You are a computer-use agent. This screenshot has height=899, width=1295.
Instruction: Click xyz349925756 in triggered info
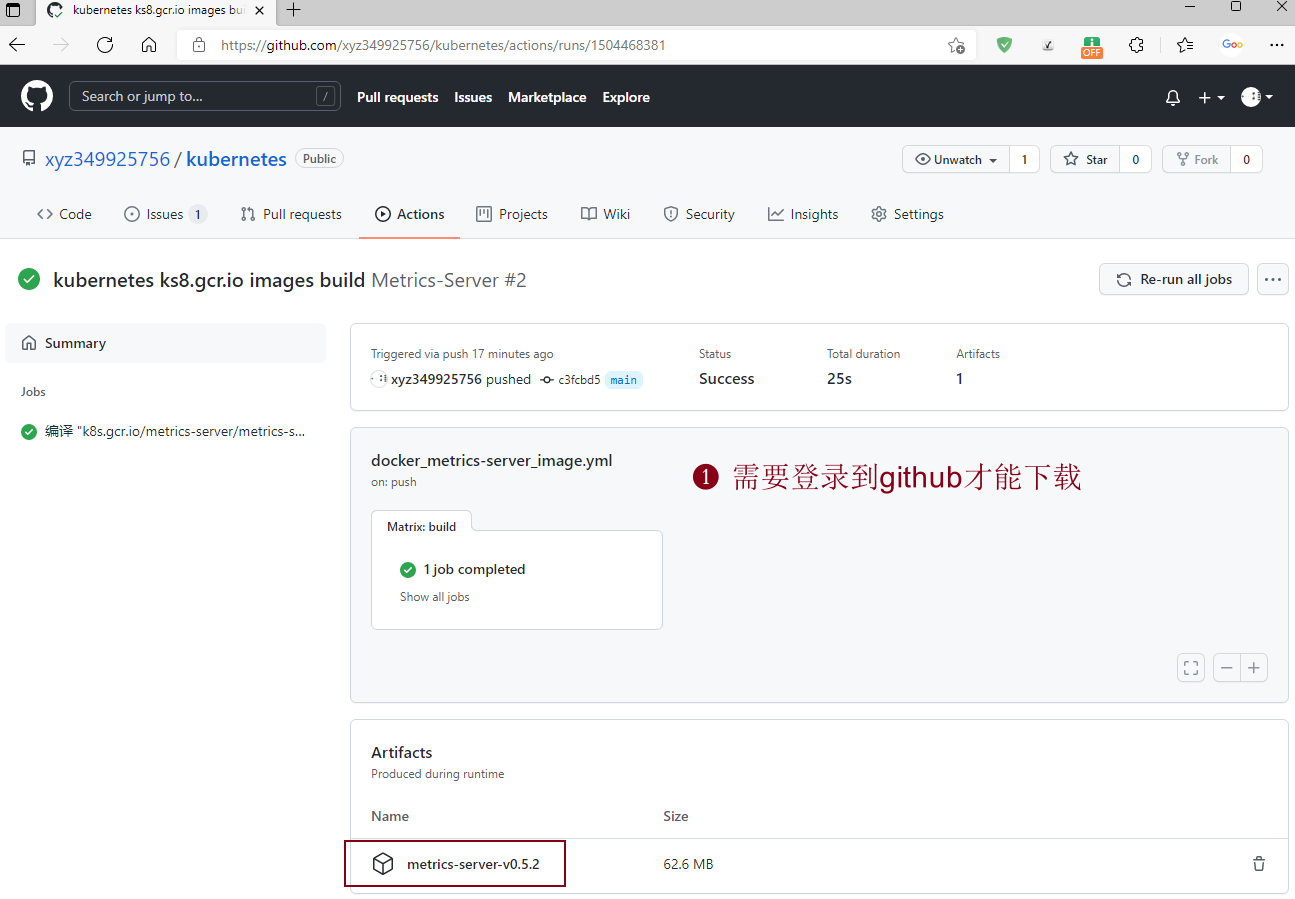pyautogui.click(x=436, y=379)
